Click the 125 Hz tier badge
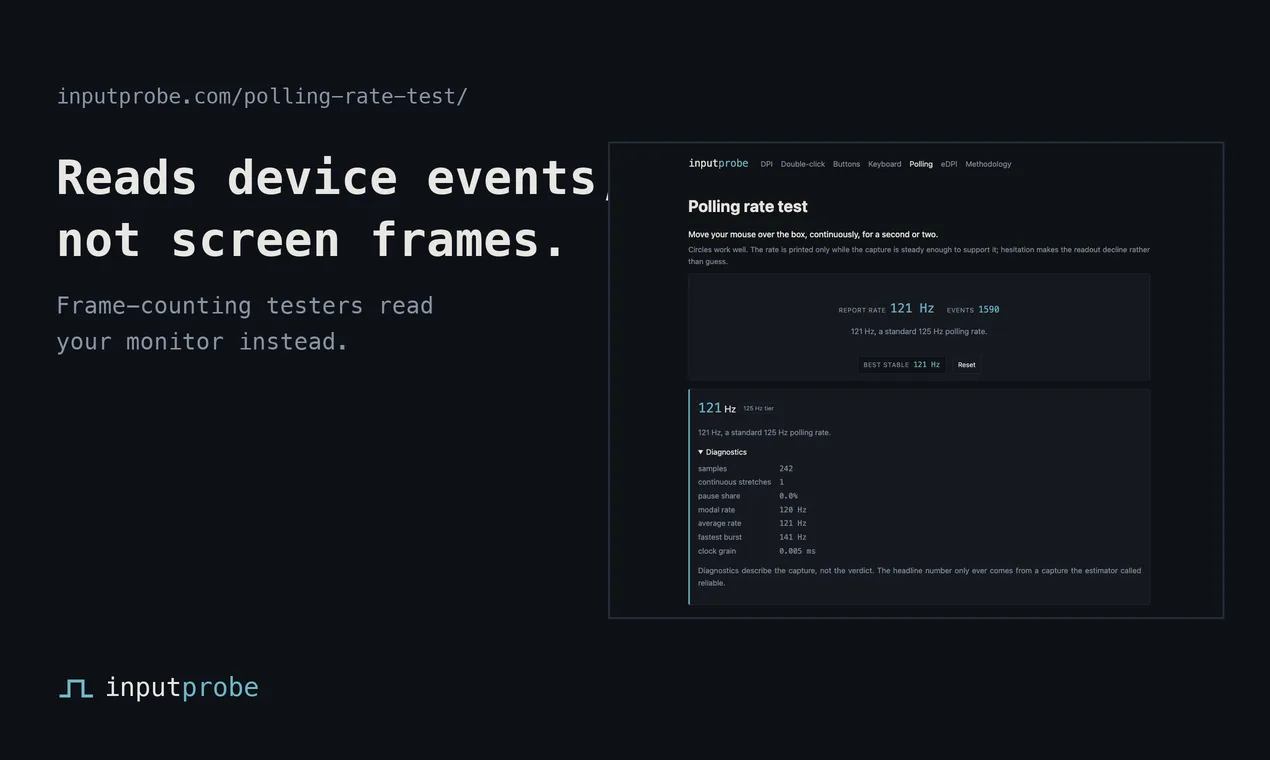 [758, 408]
